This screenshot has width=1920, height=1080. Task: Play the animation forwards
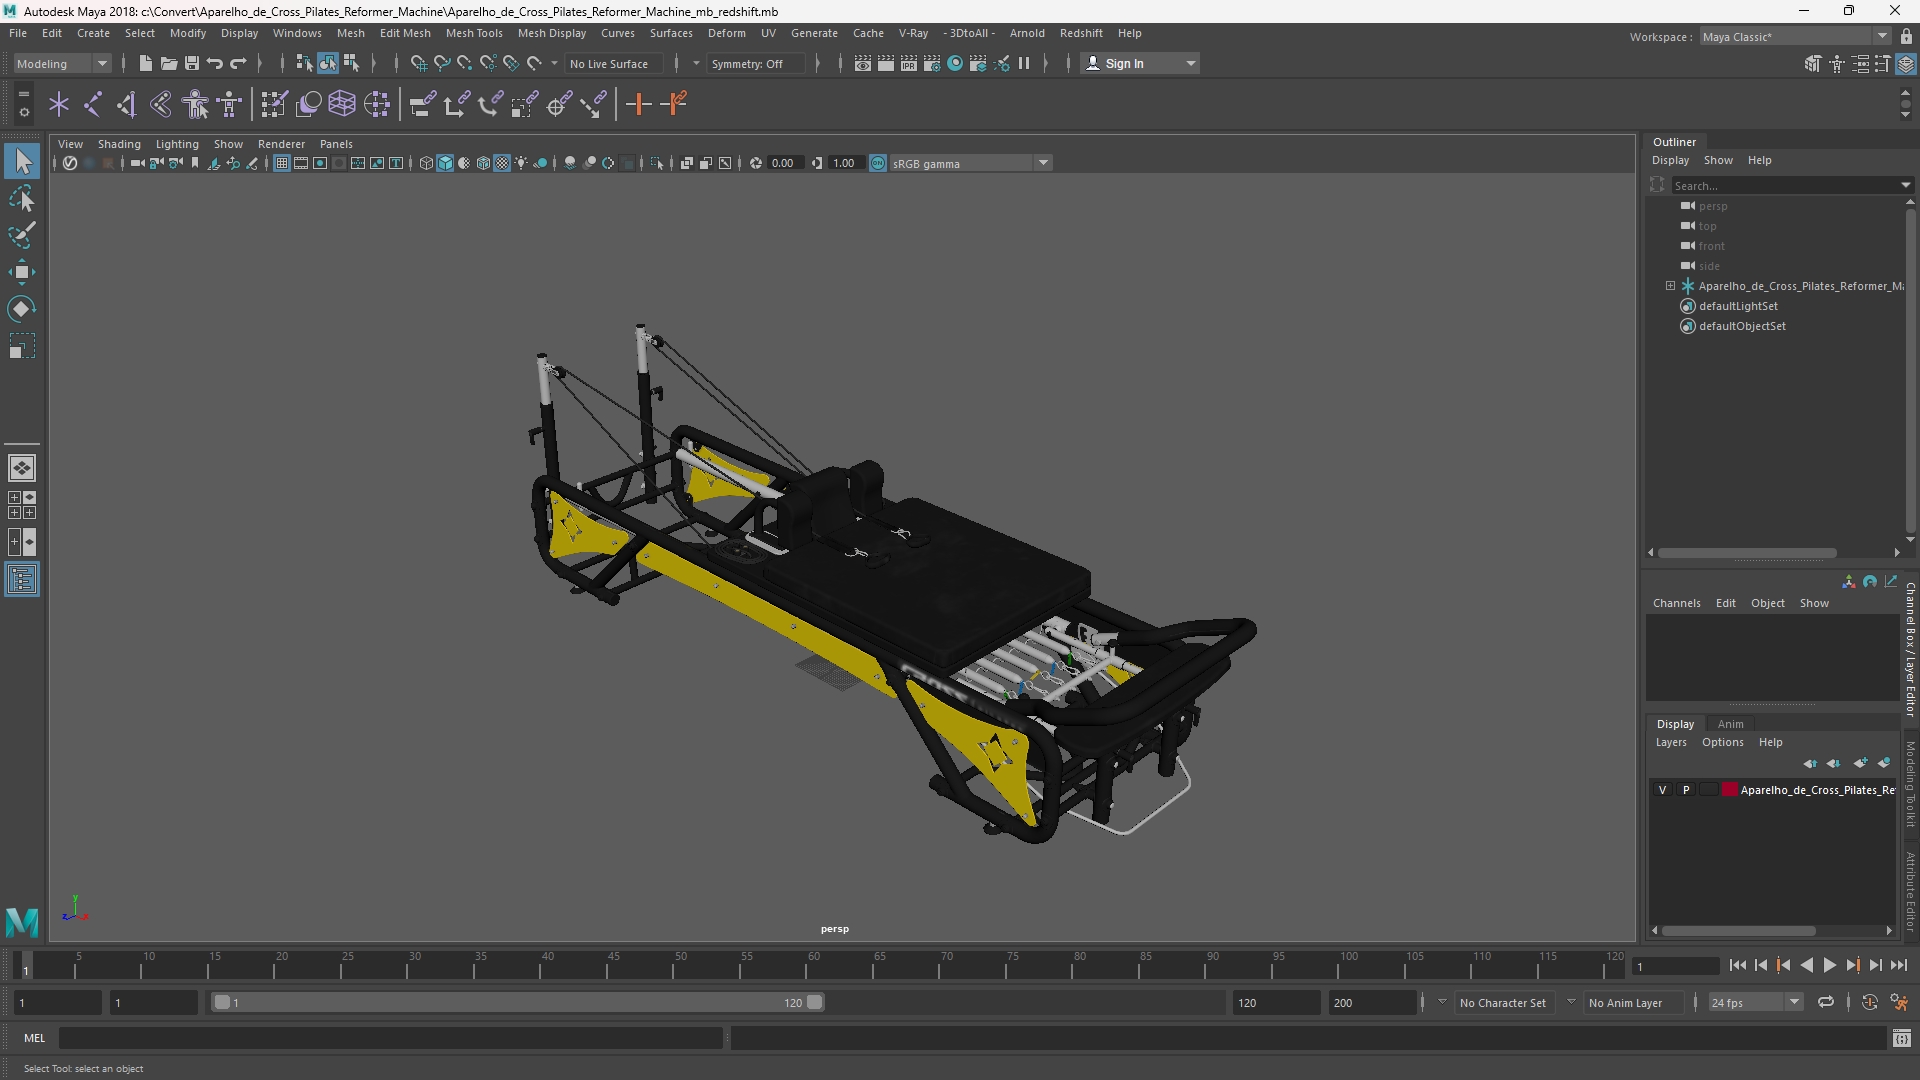pyautogui.click(x=1829, y=965)
